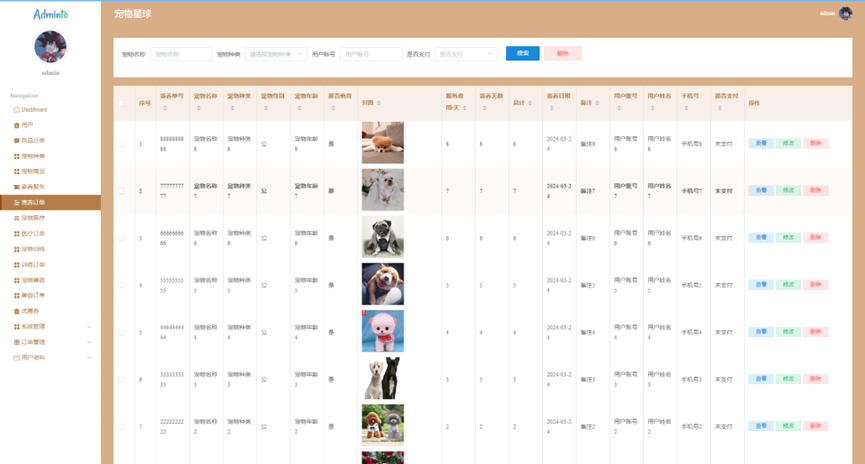The image size is (865, 464).
Task: Sort table by 用户账号 column arrow
Action: pyautogui.click(x=619, y=108)
